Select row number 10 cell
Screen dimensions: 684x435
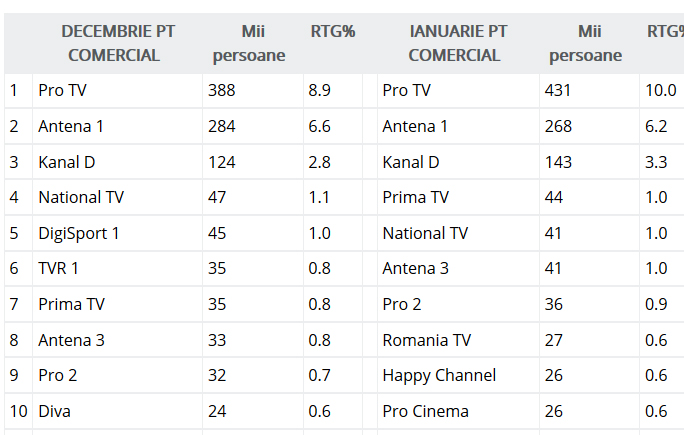pyautogui.click(x=17, y=411)
